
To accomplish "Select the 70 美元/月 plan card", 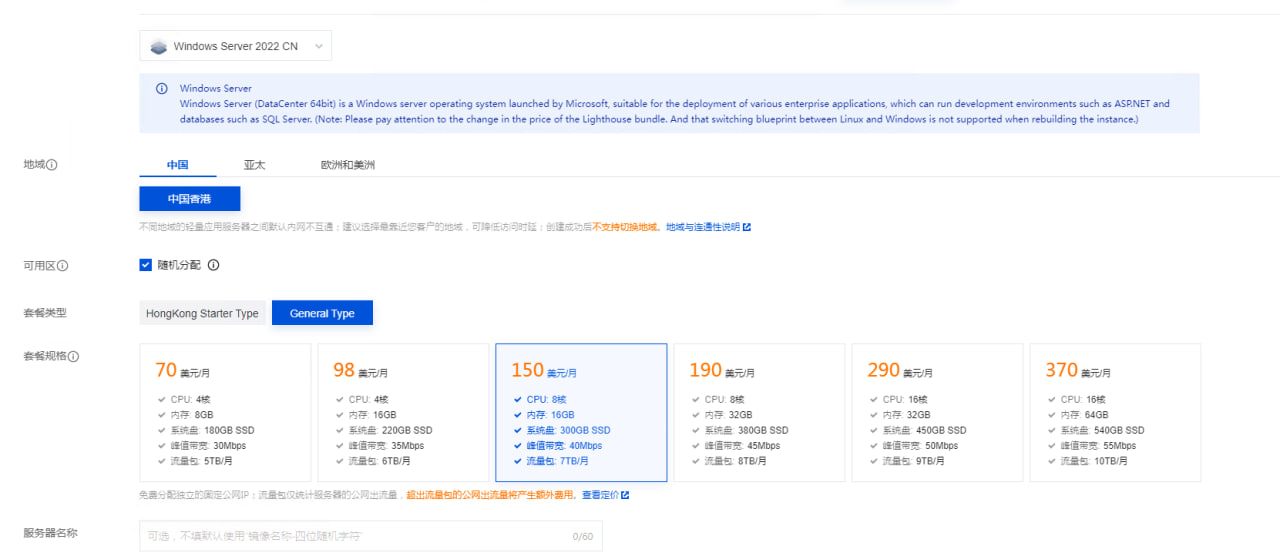I will pos(224,412).
